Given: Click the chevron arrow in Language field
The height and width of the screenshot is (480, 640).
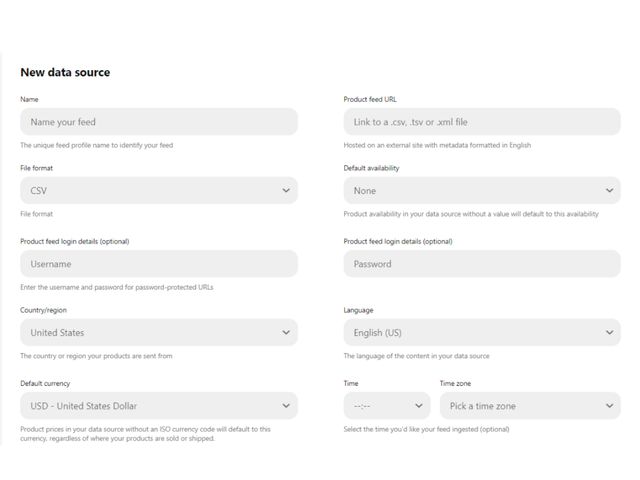Looking at the screenshot, I should tap(610, 332).
